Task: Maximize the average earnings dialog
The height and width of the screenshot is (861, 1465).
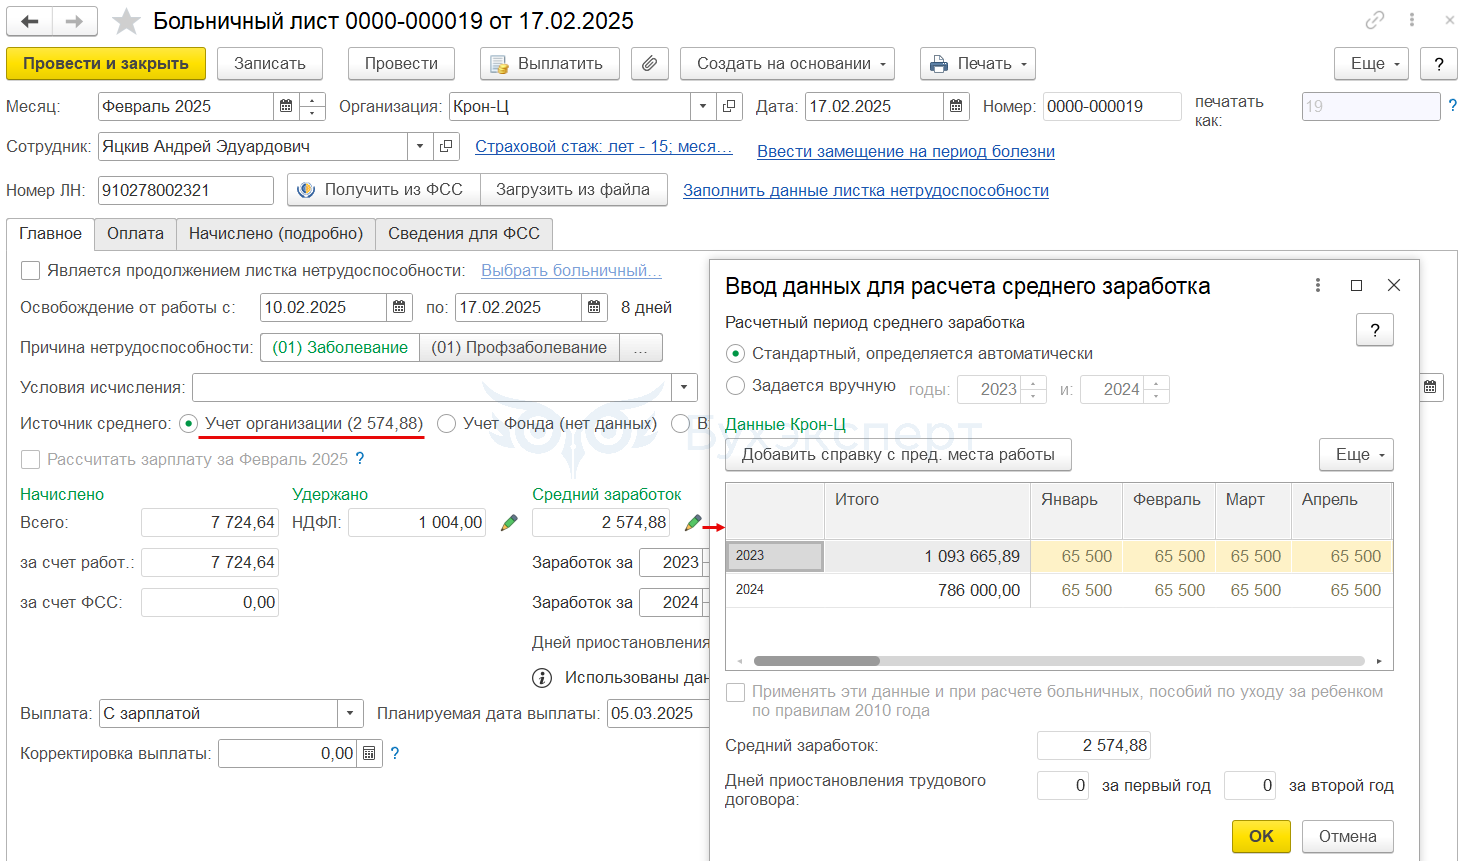Action: coord(1356,286)
